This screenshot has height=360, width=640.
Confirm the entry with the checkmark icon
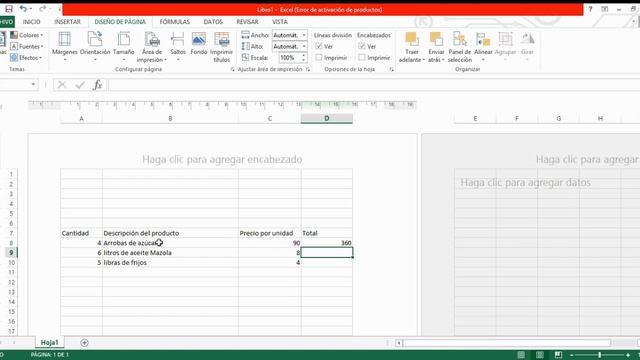(80, 85)
